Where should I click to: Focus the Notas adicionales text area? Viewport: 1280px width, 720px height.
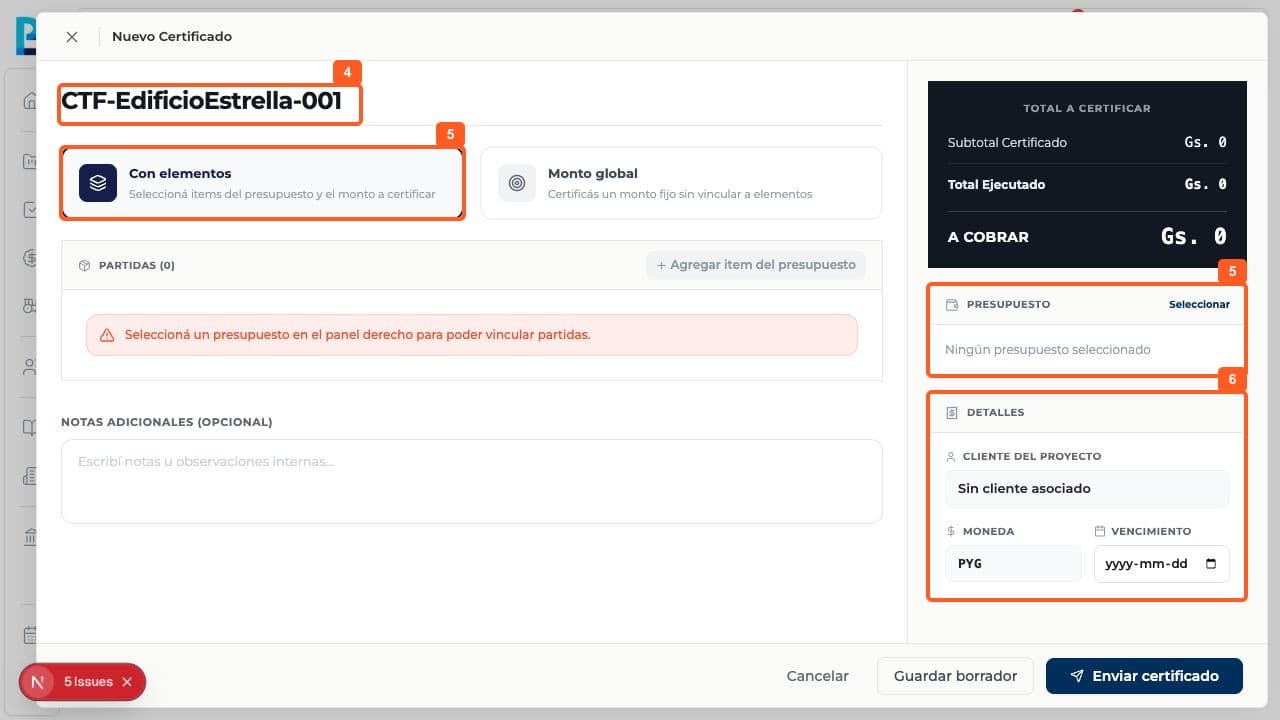(472, 481)
